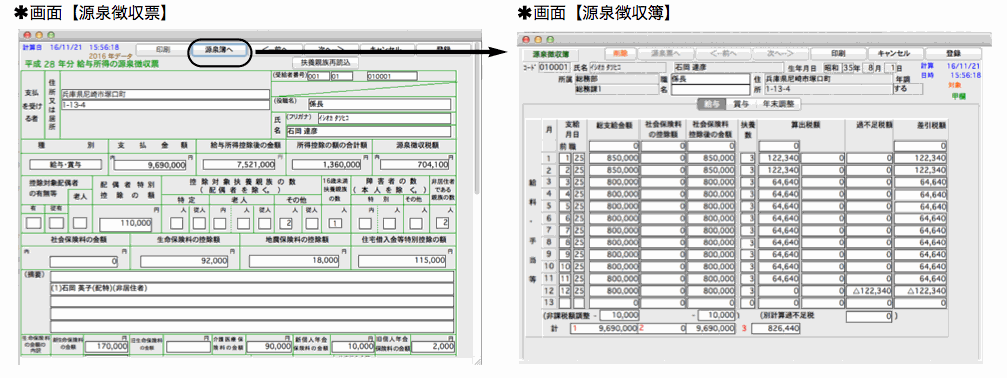Click the 控除対象配偶者 有 box
1007x378 pixels.
point(33,223)
